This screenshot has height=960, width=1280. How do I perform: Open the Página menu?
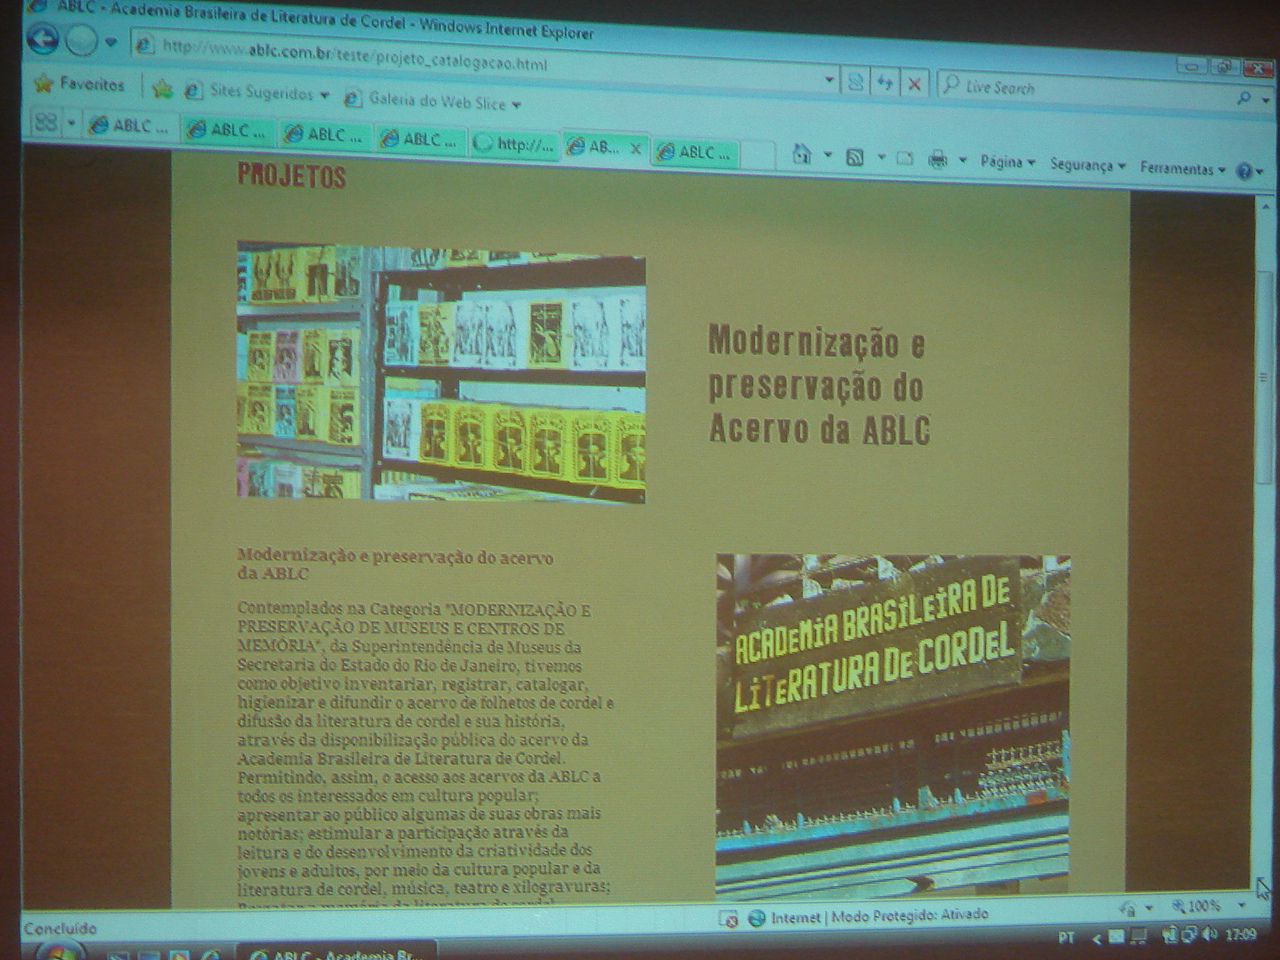point(1007,161)
